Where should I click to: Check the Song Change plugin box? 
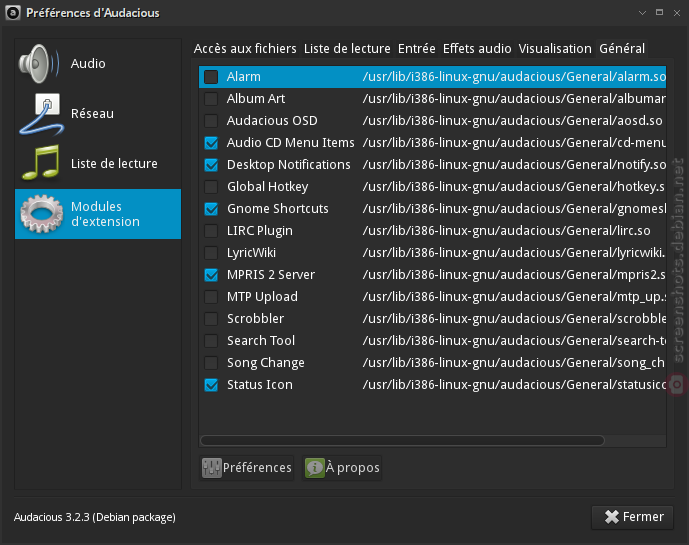[211, 363]
